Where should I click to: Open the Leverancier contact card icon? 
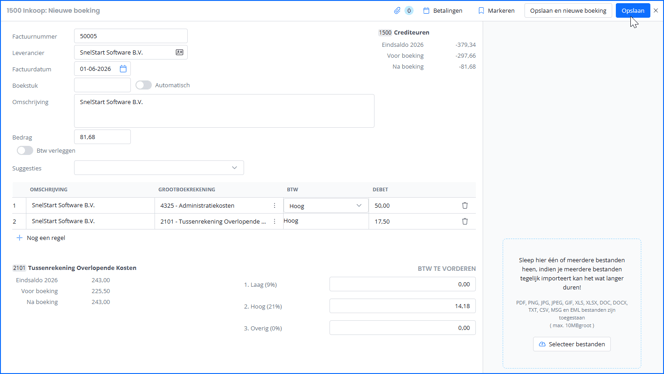click(180, 52)
